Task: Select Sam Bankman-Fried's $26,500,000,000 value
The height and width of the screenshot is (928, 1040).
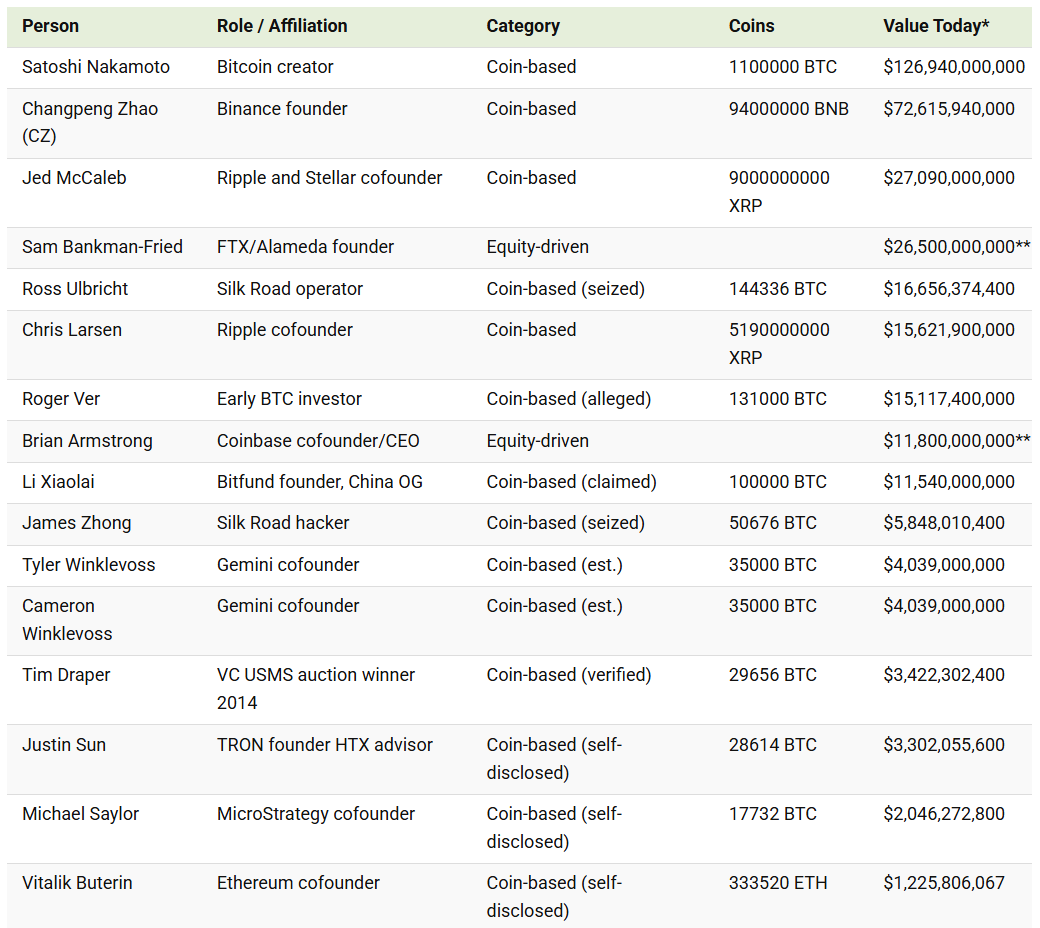Action: (x=956, y=247)
